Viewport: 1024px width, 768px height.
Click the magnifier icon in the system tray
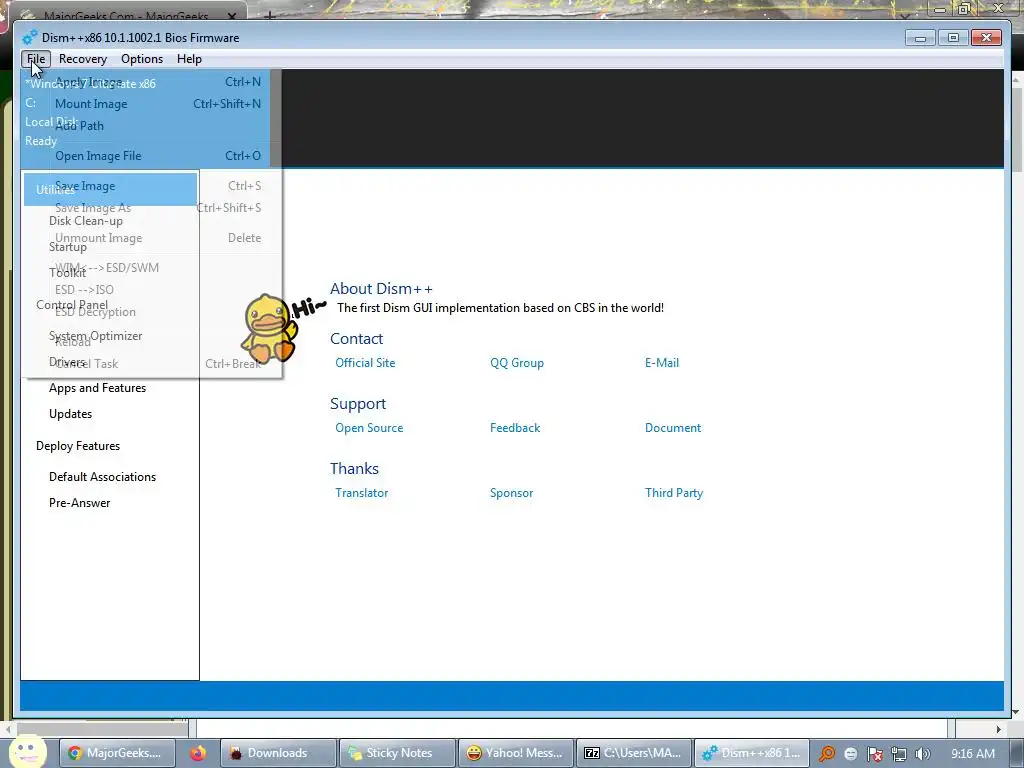click(827, 754)
